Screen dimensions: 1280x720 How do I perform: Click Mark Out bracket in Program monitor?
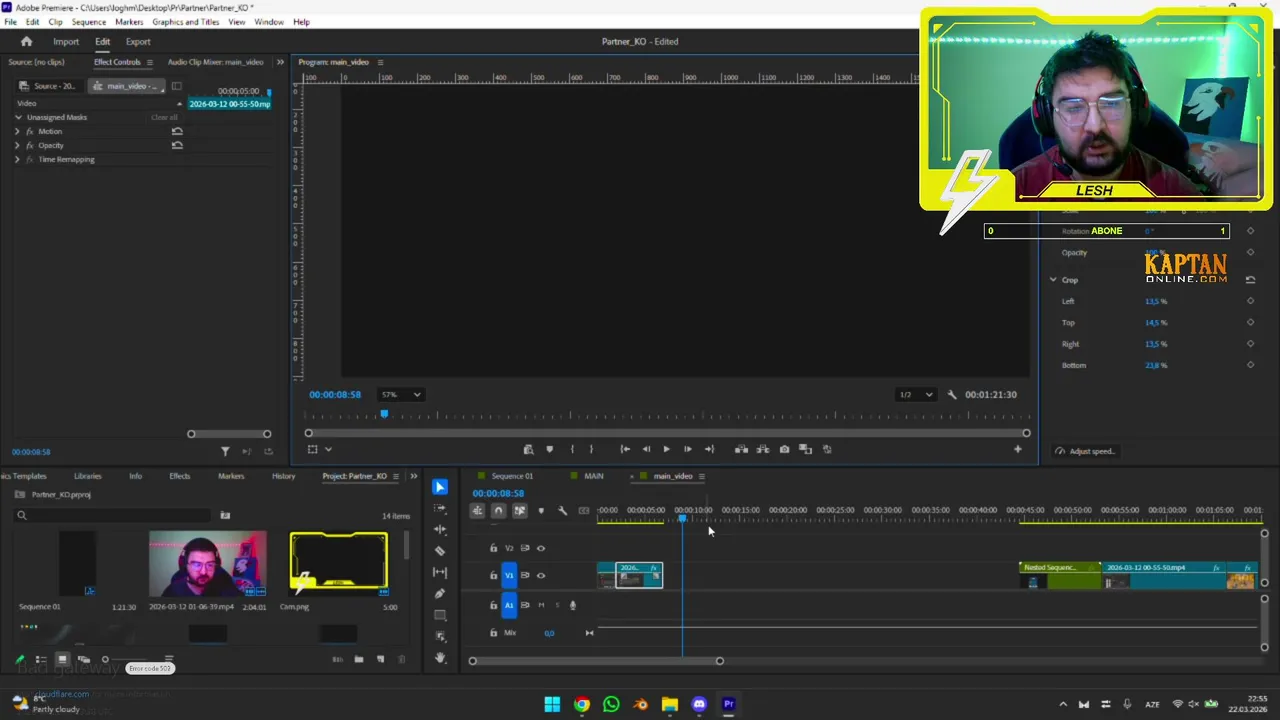[x=591, y=449]
